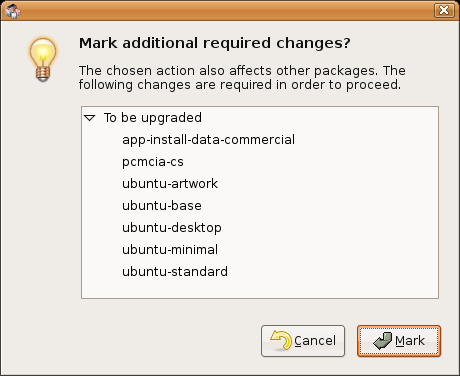This screenshot has width=460, height=376.
Task: Click the description text about affected packages
Action: point(242,78)
